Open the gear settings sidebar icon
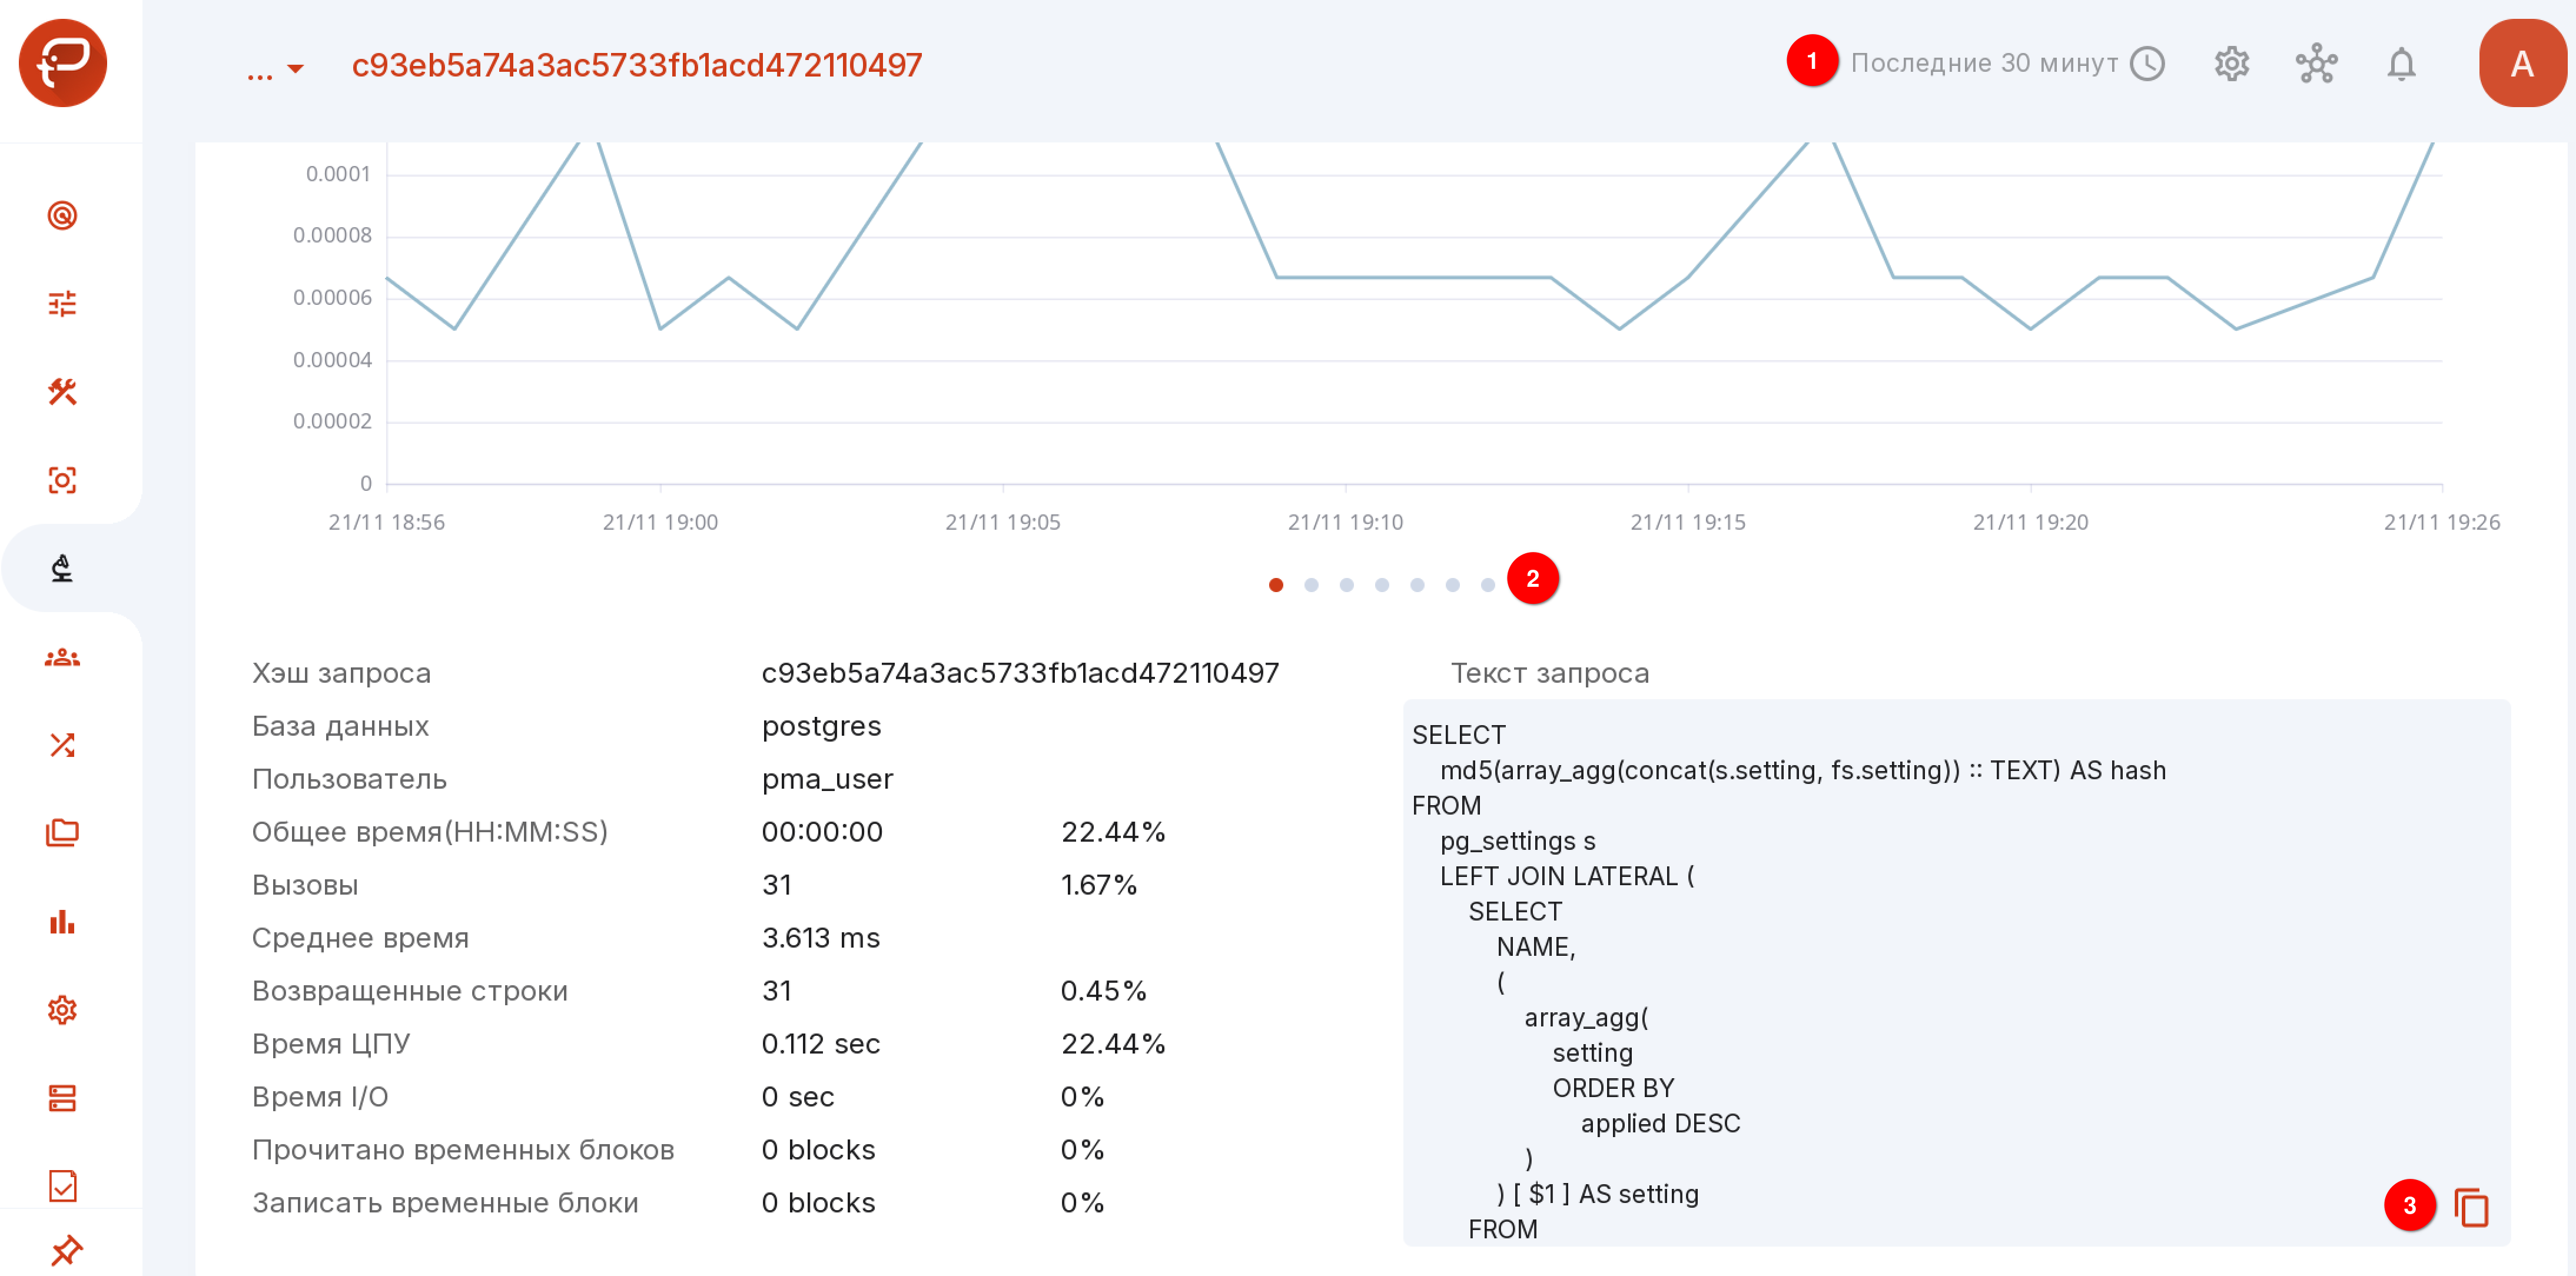Viewport: 2576px width, 1276px height. pyautogui.click(x=62, y=1010)
